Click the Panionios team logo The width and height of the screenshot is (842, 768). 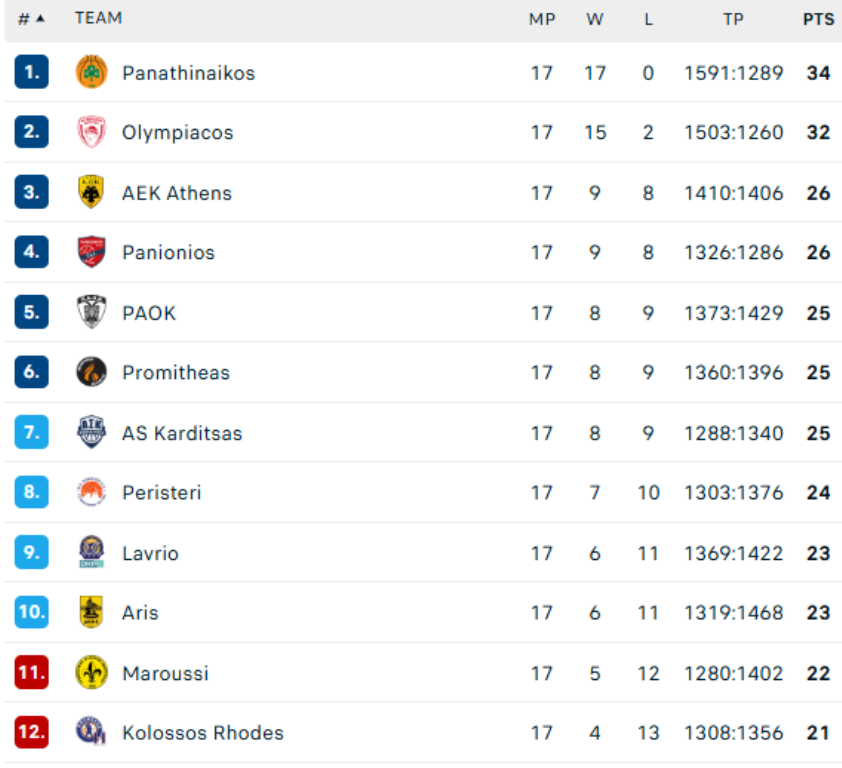pyautogui.click(x=91, y=252)
